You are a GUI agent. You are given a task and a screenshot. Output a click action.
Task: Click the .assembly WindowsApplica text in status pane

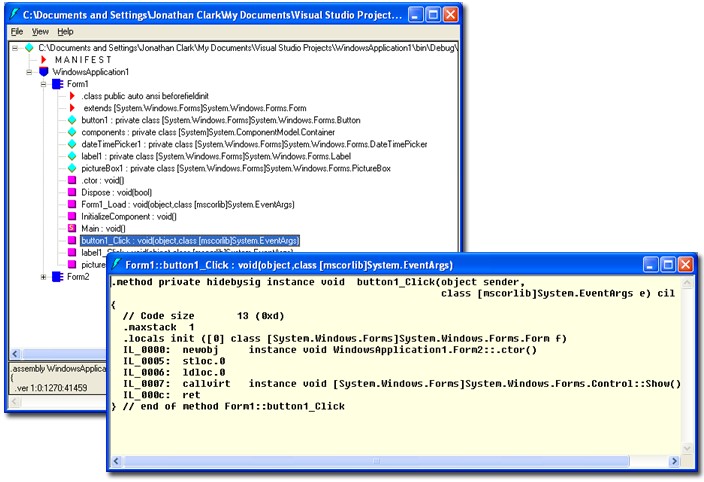tap(59, 369)
